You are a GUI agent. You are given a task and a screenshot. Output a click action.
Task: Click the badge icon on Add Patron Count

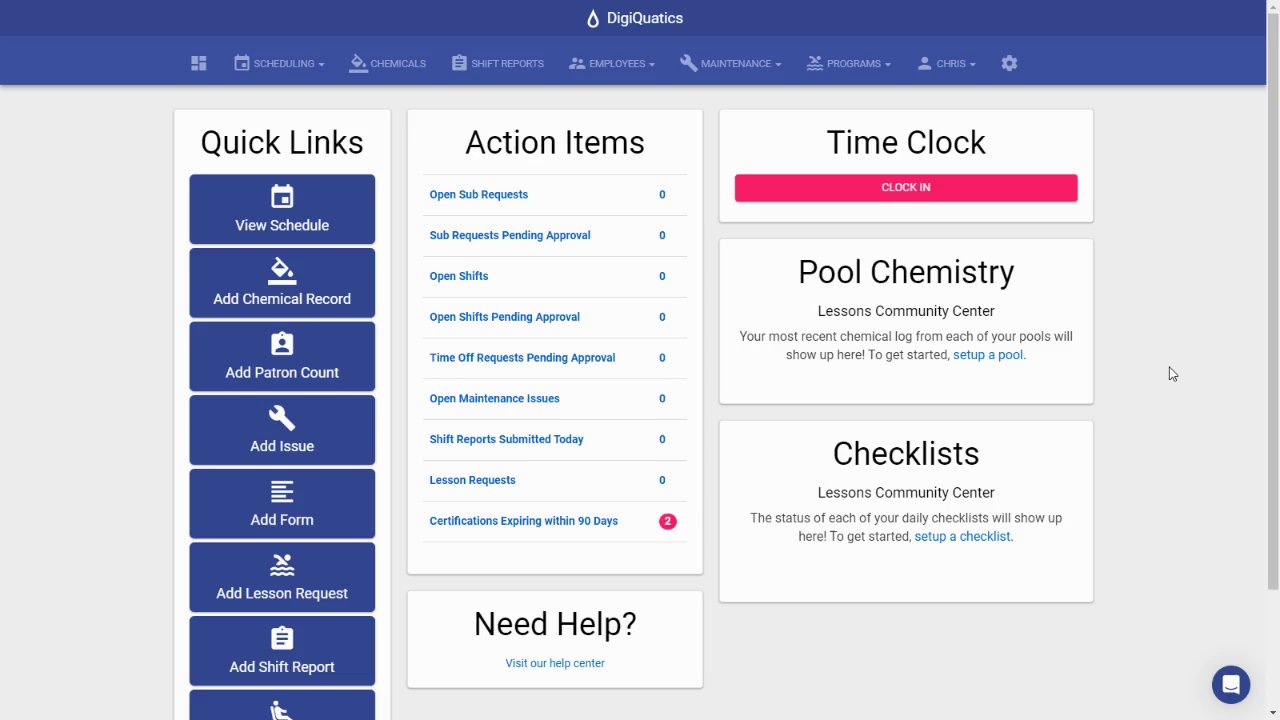coord(282,344)
